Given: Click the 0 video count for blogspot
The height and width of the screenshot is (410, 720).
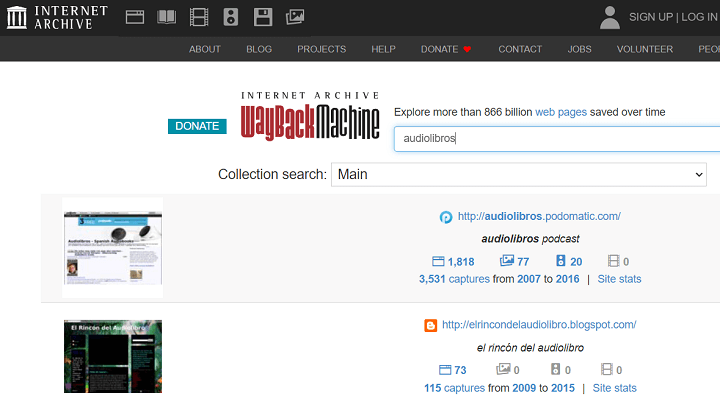Looking at the screenshot, I should pos(612,370).
